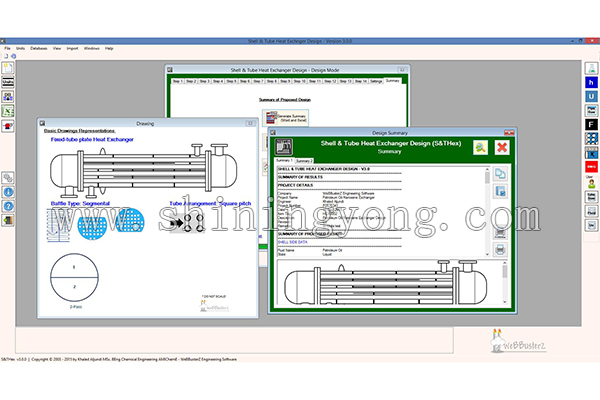Click the red X icon in Design Summary header
The width and height of the screenshot is (600, 400).
click(x=502, y=147)
